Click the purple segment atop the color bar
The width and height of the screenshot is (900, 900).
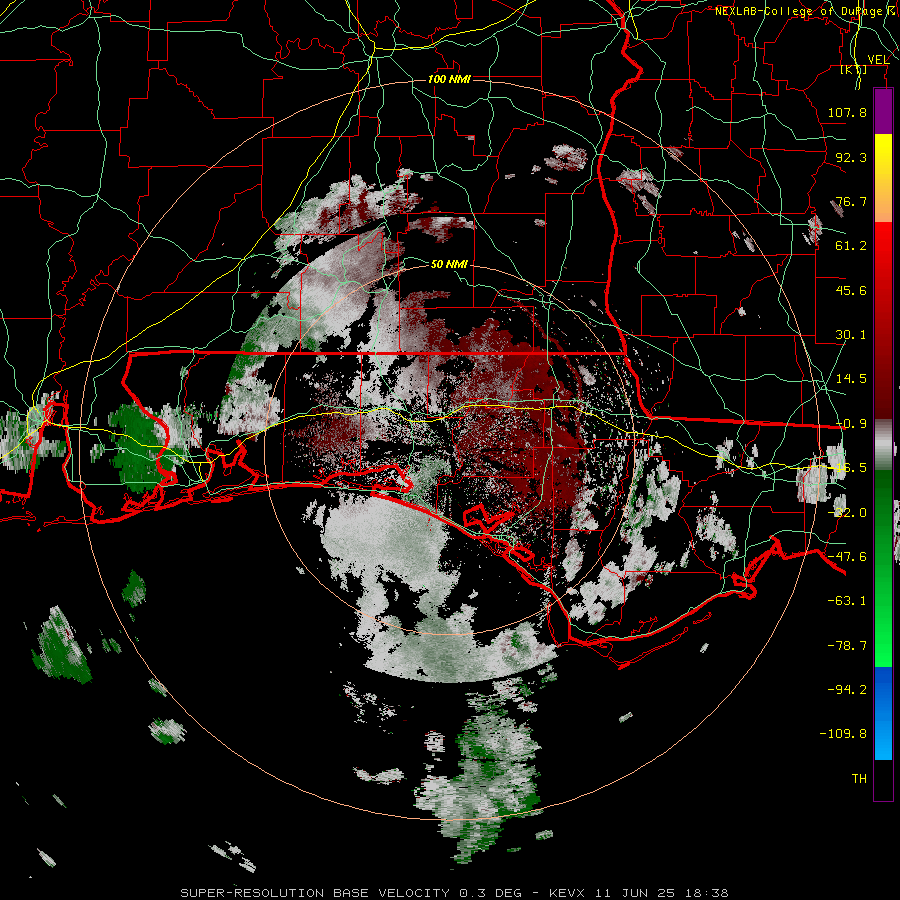883,112
